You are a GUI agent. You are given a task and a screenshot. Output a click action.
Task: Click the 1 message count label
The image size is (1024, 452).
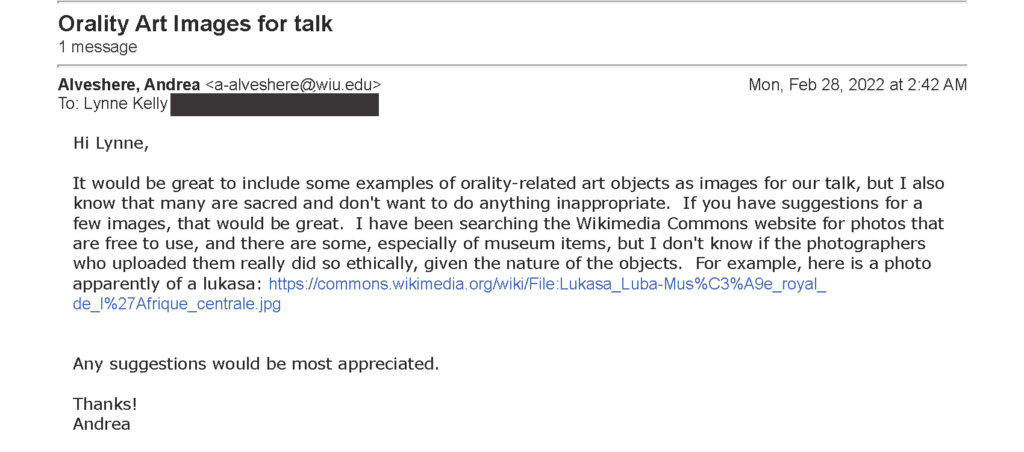pos(97,48)
